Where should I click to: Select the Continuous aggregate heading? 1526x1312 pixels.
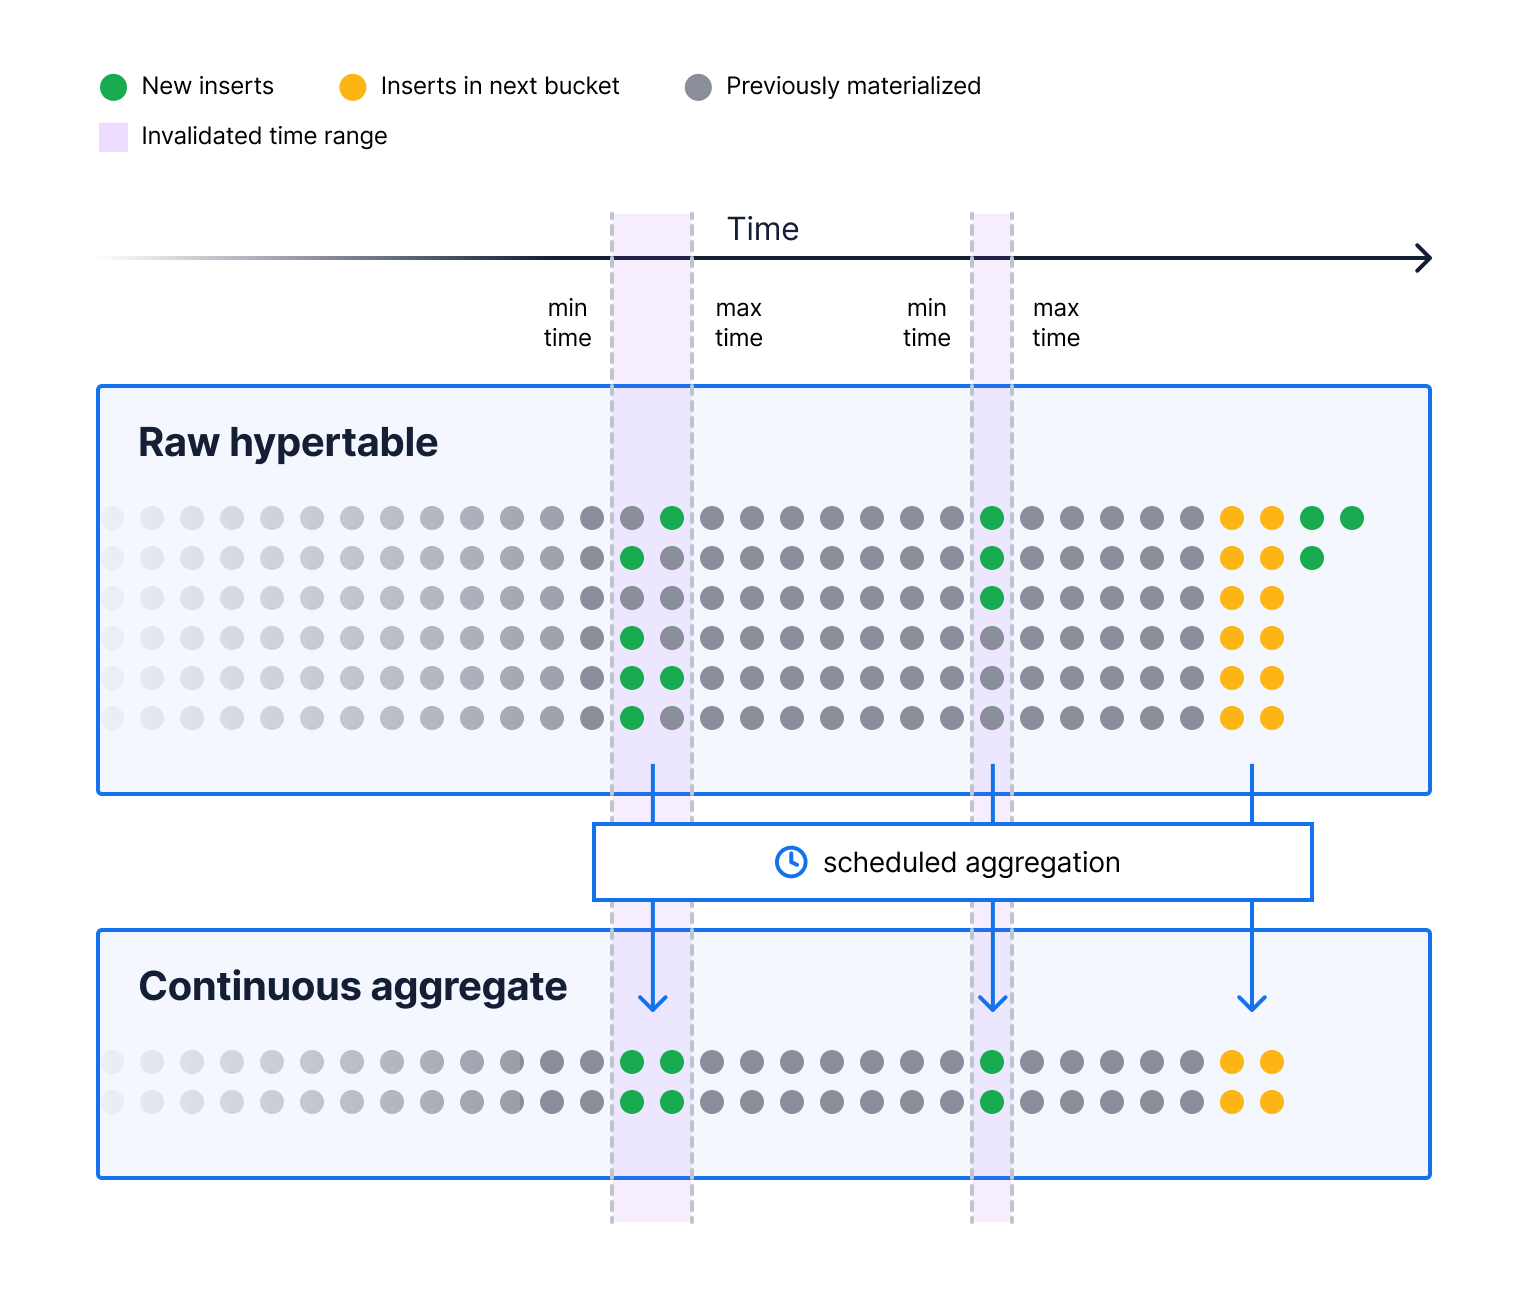point(353,986)
